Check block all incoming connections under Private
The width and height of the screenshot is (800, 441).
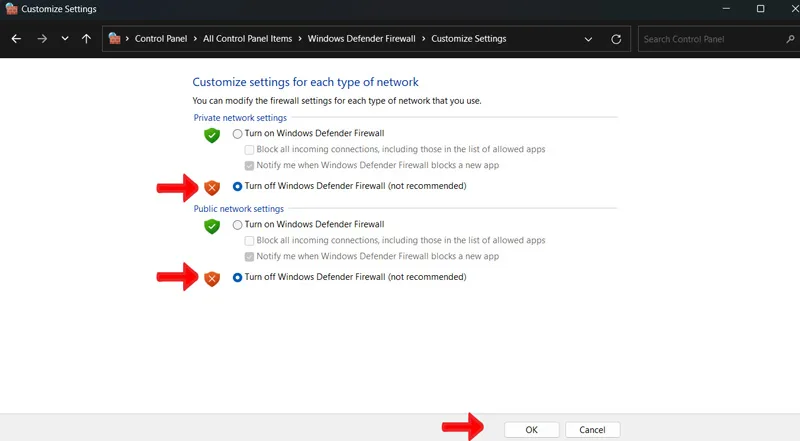coord(249,150)
